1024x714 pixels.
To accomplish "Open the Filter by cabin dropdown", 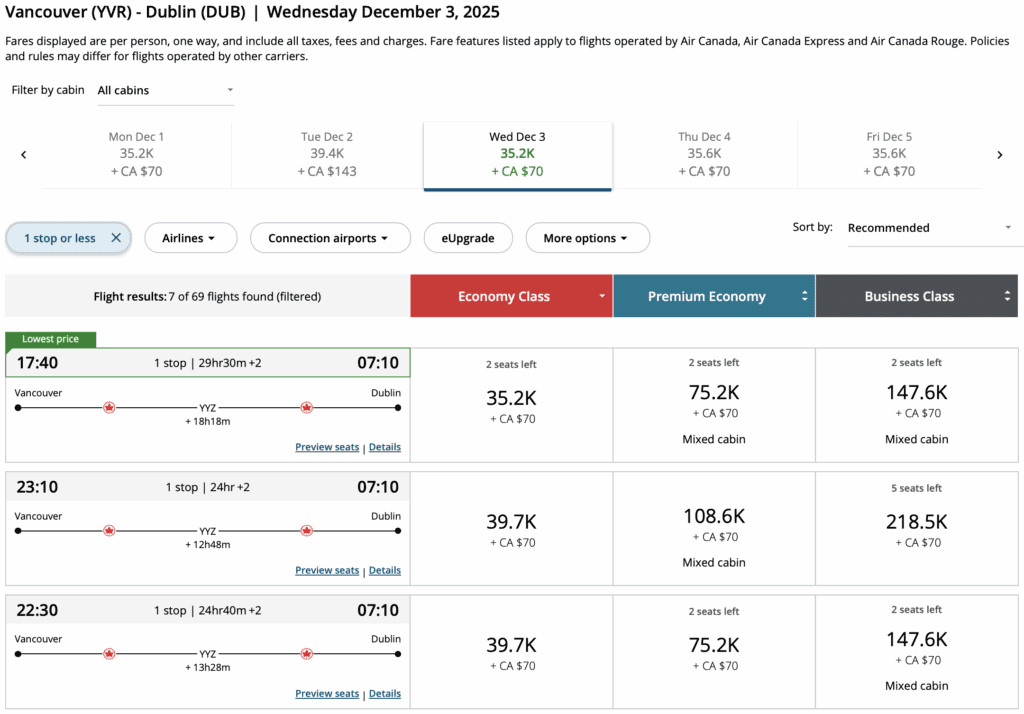I will (165, 91).
